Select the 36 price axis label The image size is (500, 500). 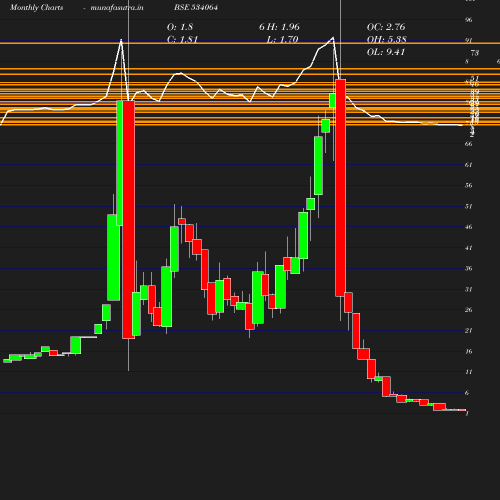468,268
